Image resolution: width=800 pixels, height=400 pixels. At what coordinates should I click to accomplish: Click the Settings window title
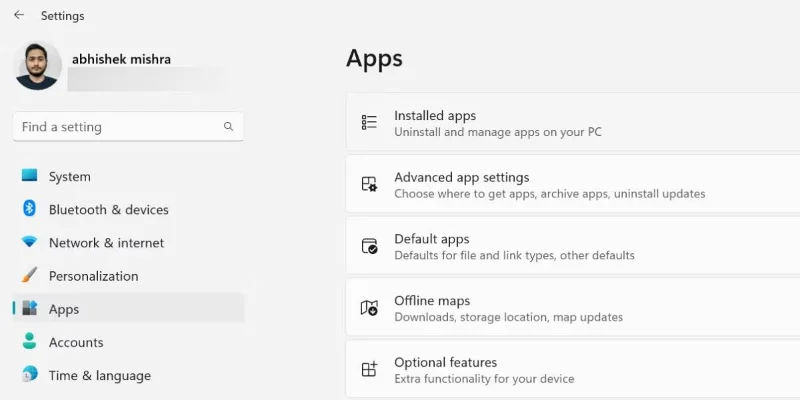coord(63,16)
